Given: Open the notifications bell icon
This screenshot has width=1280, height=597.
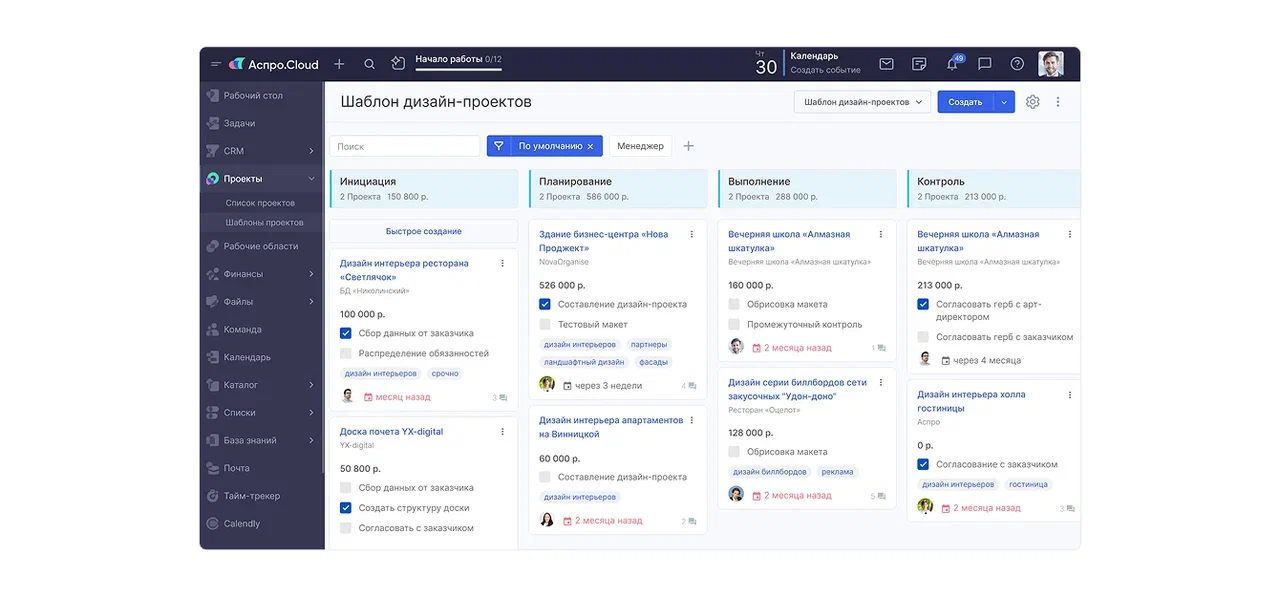Looking at the screenshot, I should [x=952, y=64].
